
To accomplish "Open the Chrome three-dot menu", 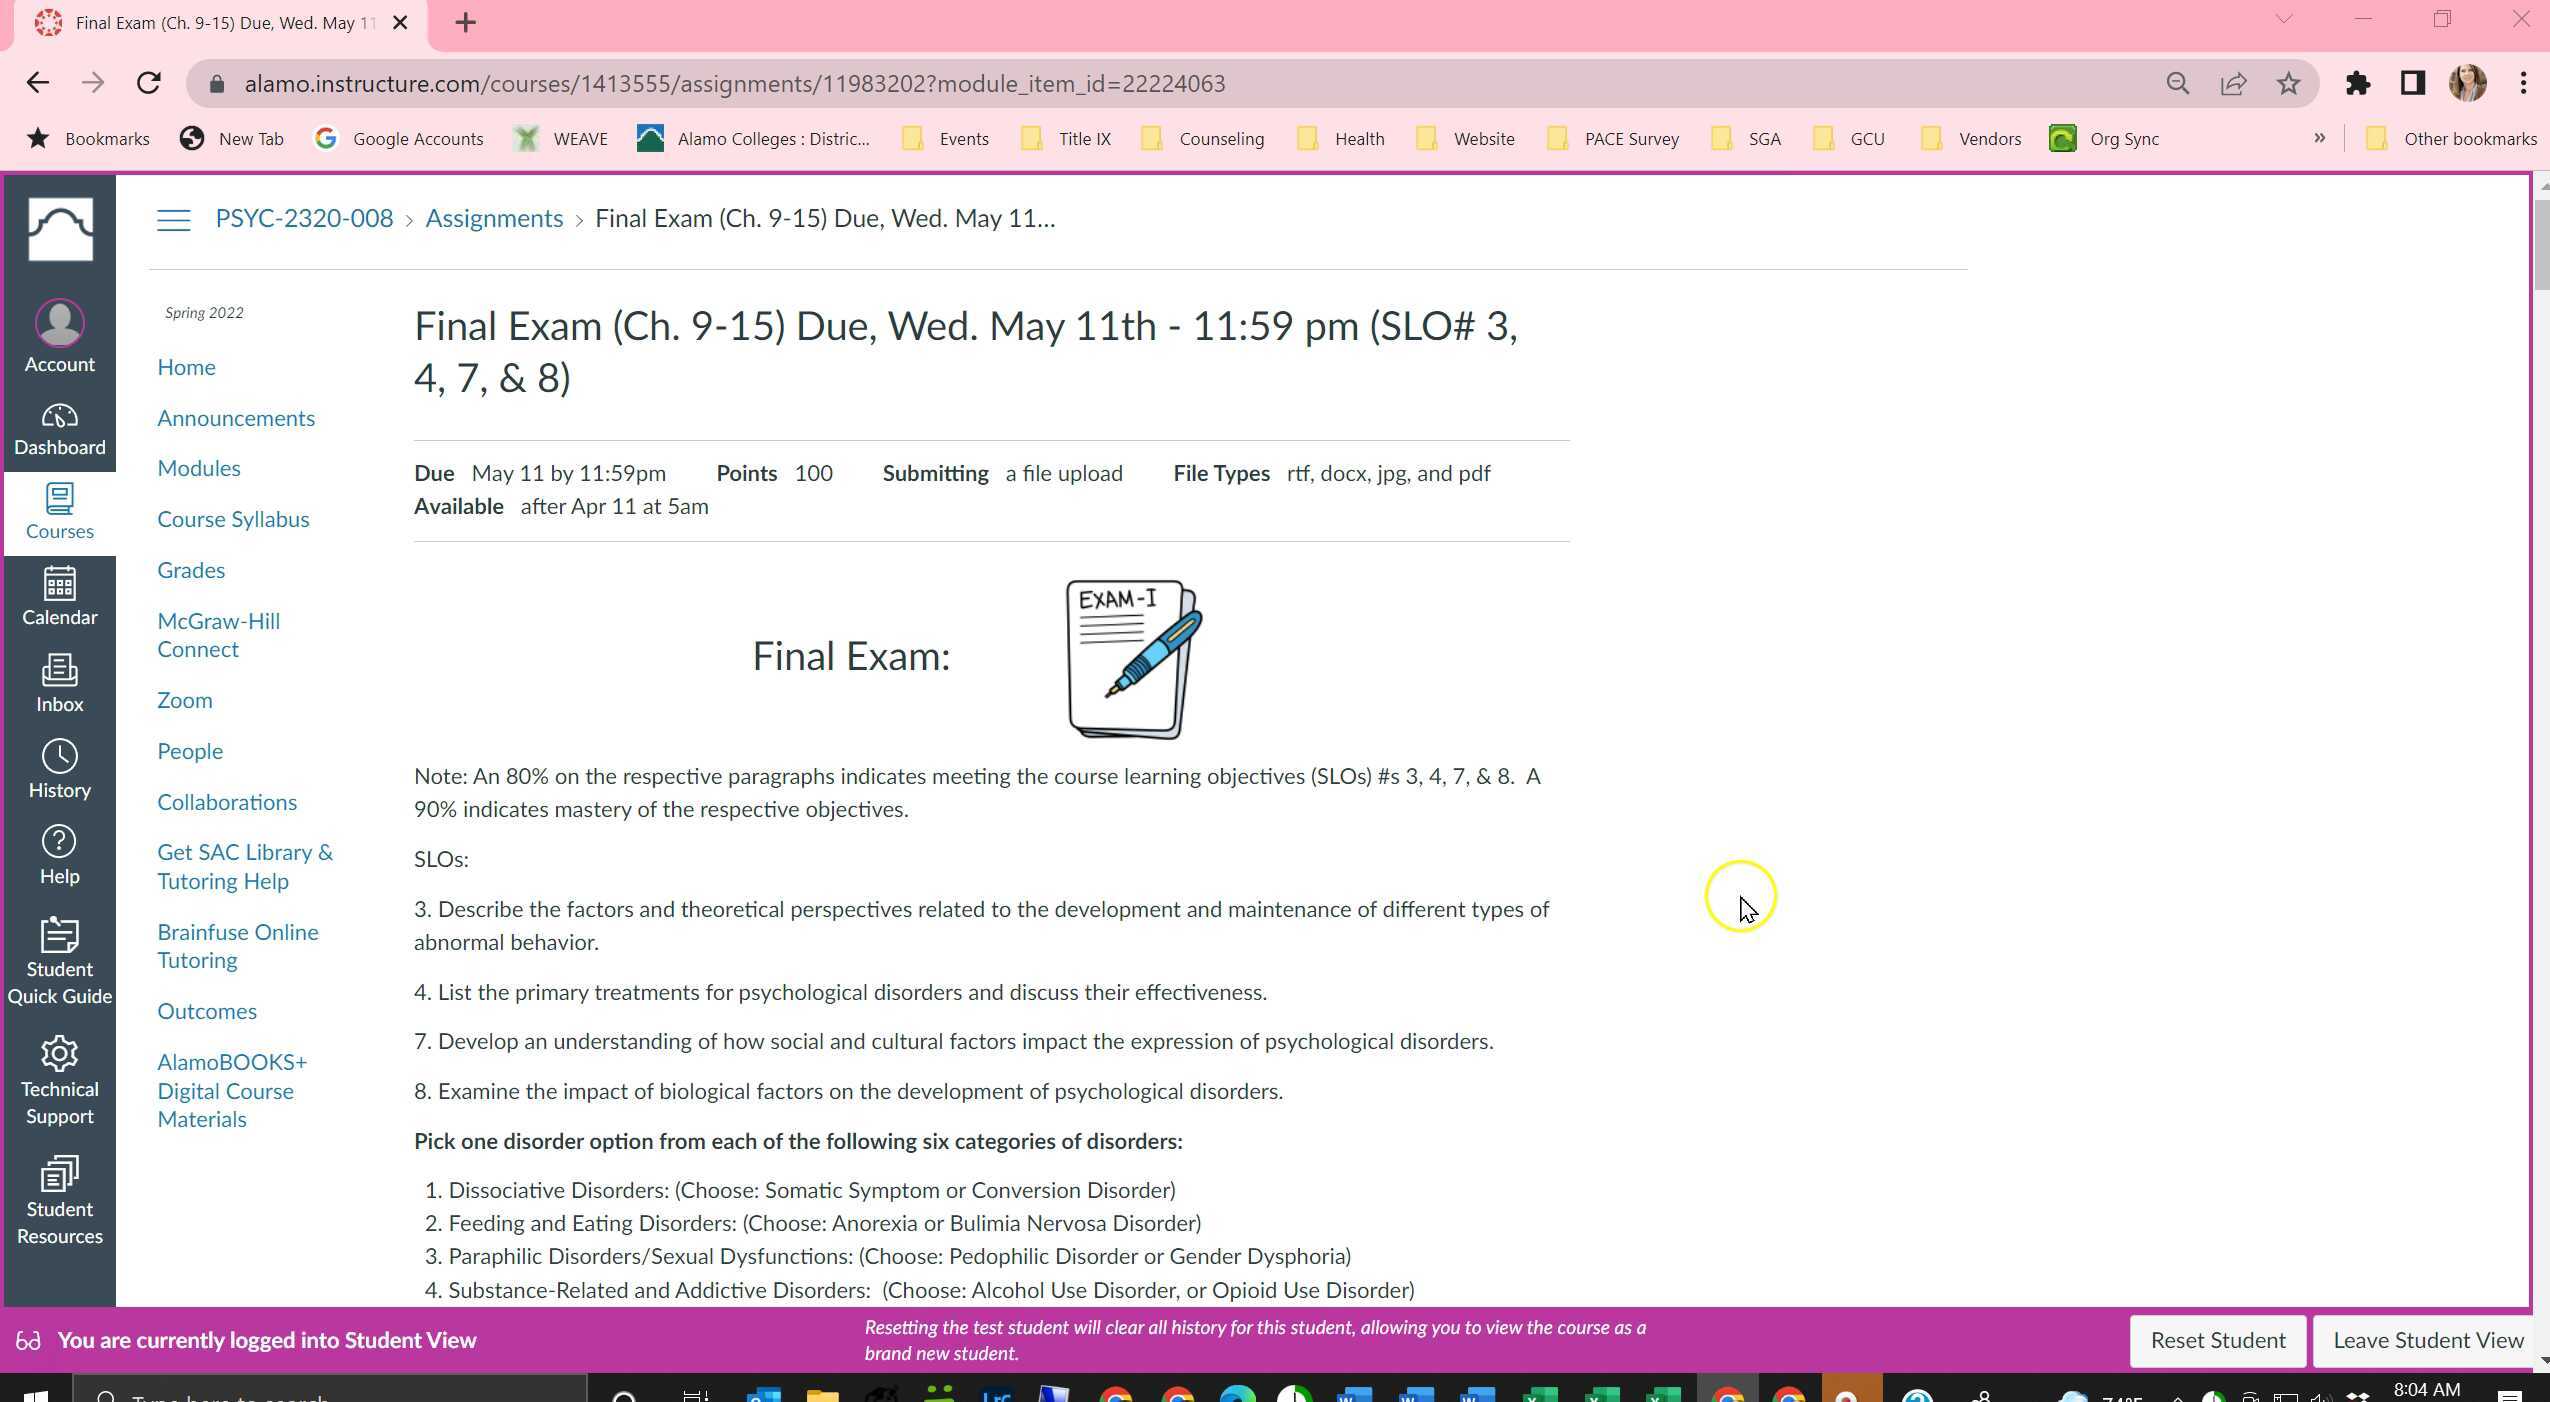I will [x=2524, y=84].
